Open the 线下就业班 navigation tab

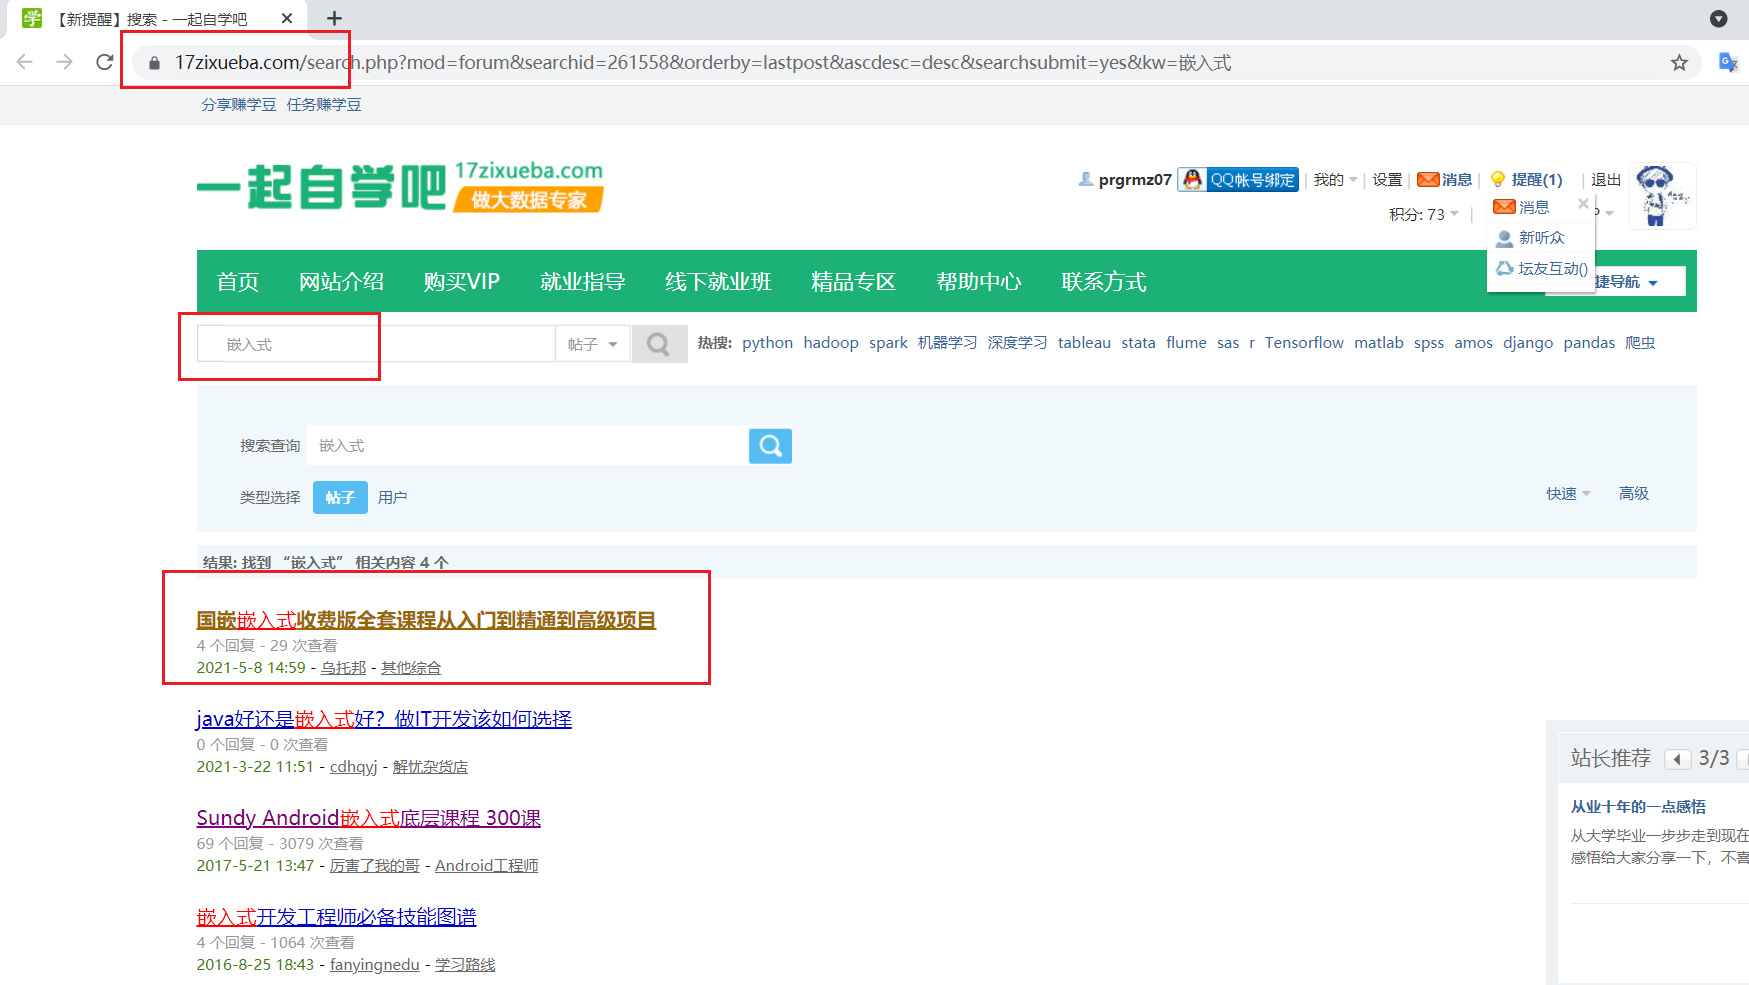point(718,282)
